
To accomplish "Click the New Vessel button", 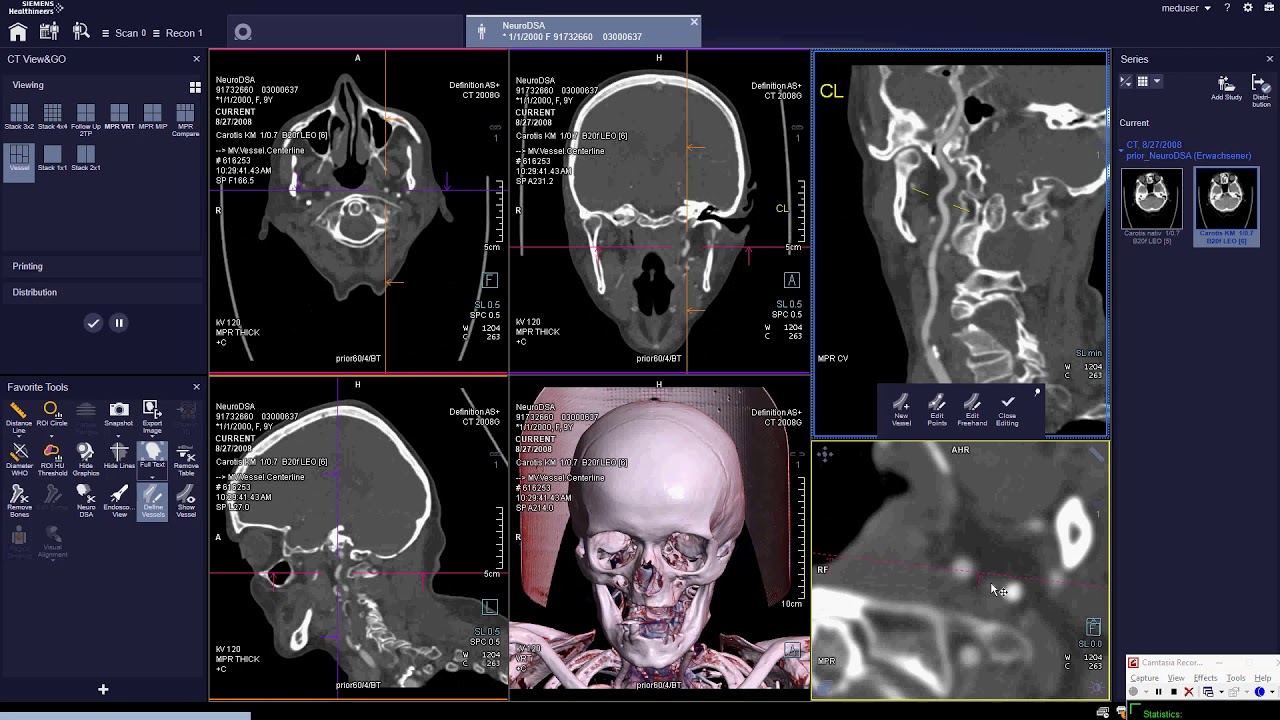I will point(901,410).
